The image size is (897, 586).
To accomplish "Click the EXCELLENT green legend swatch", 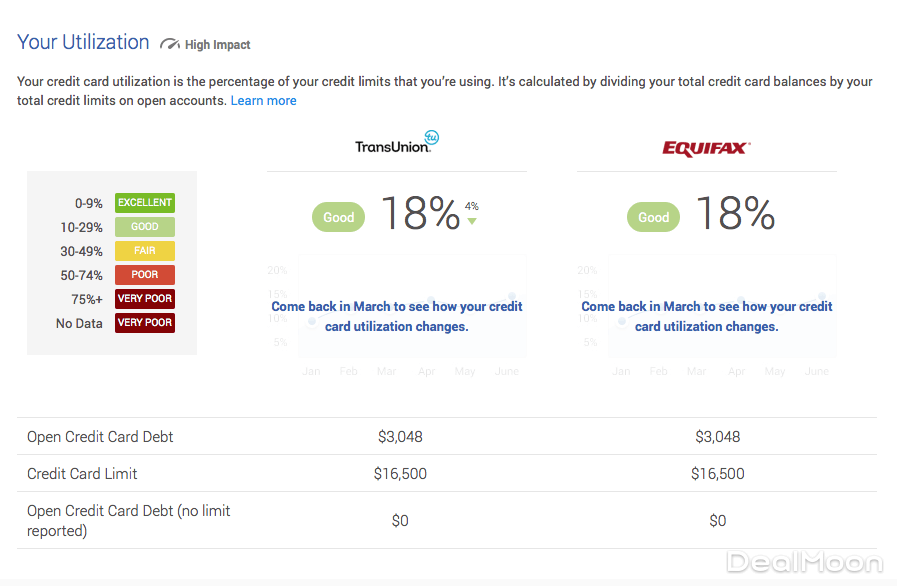I will pos(145,203).
